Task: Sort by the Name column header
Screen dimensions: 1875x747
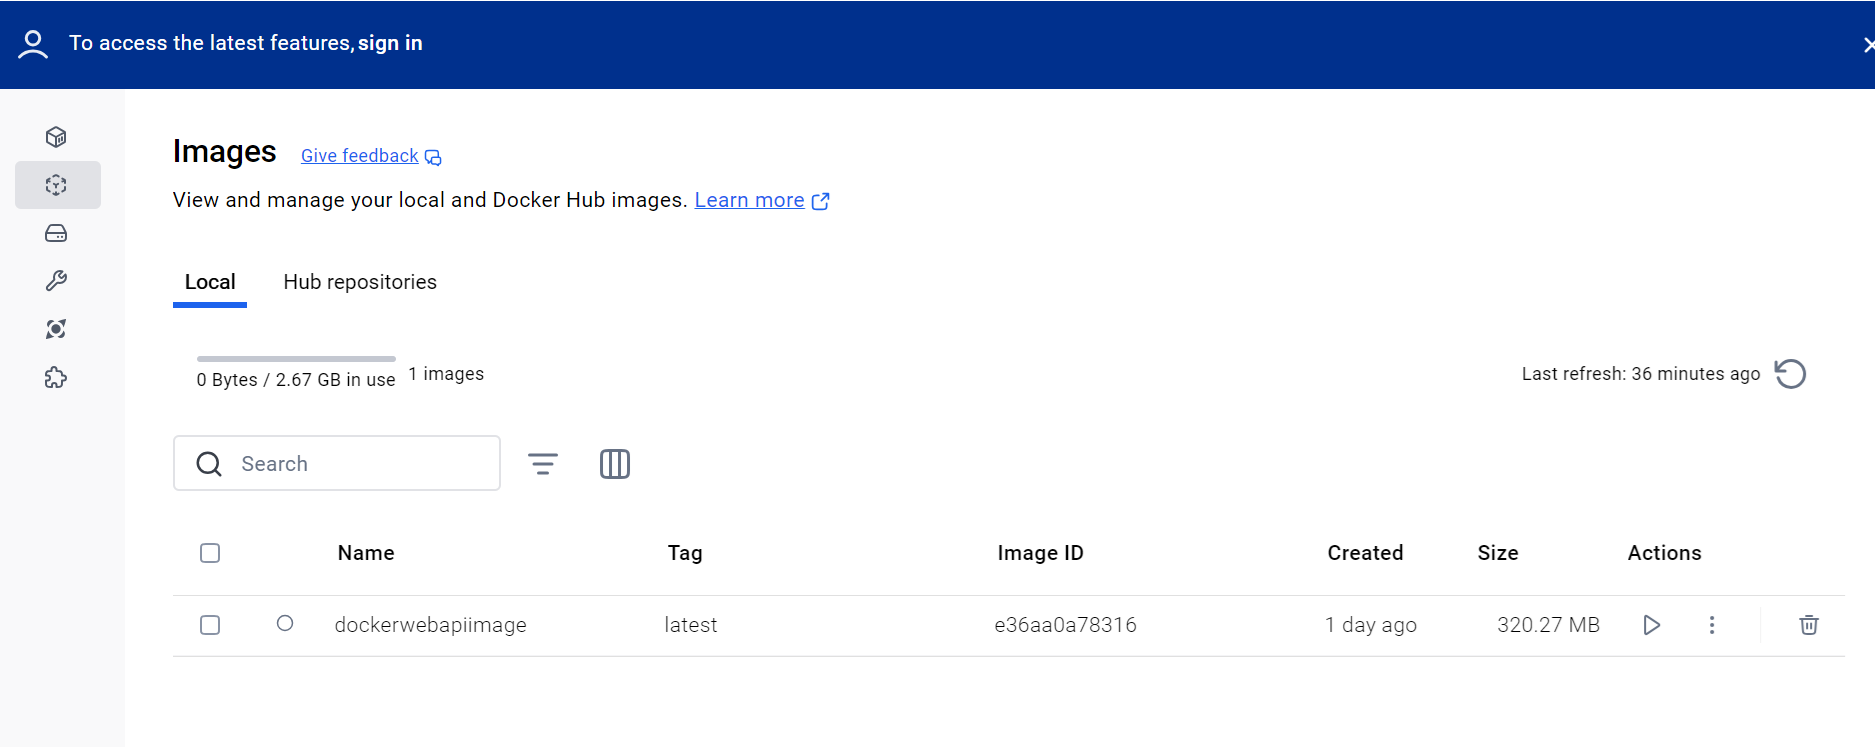Action: point(366,553)
